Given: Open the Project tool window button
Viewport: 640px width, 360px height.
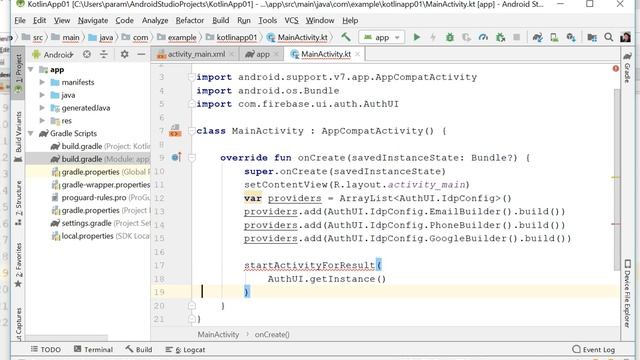Looking at the screenshot, I should click(18, 73).
